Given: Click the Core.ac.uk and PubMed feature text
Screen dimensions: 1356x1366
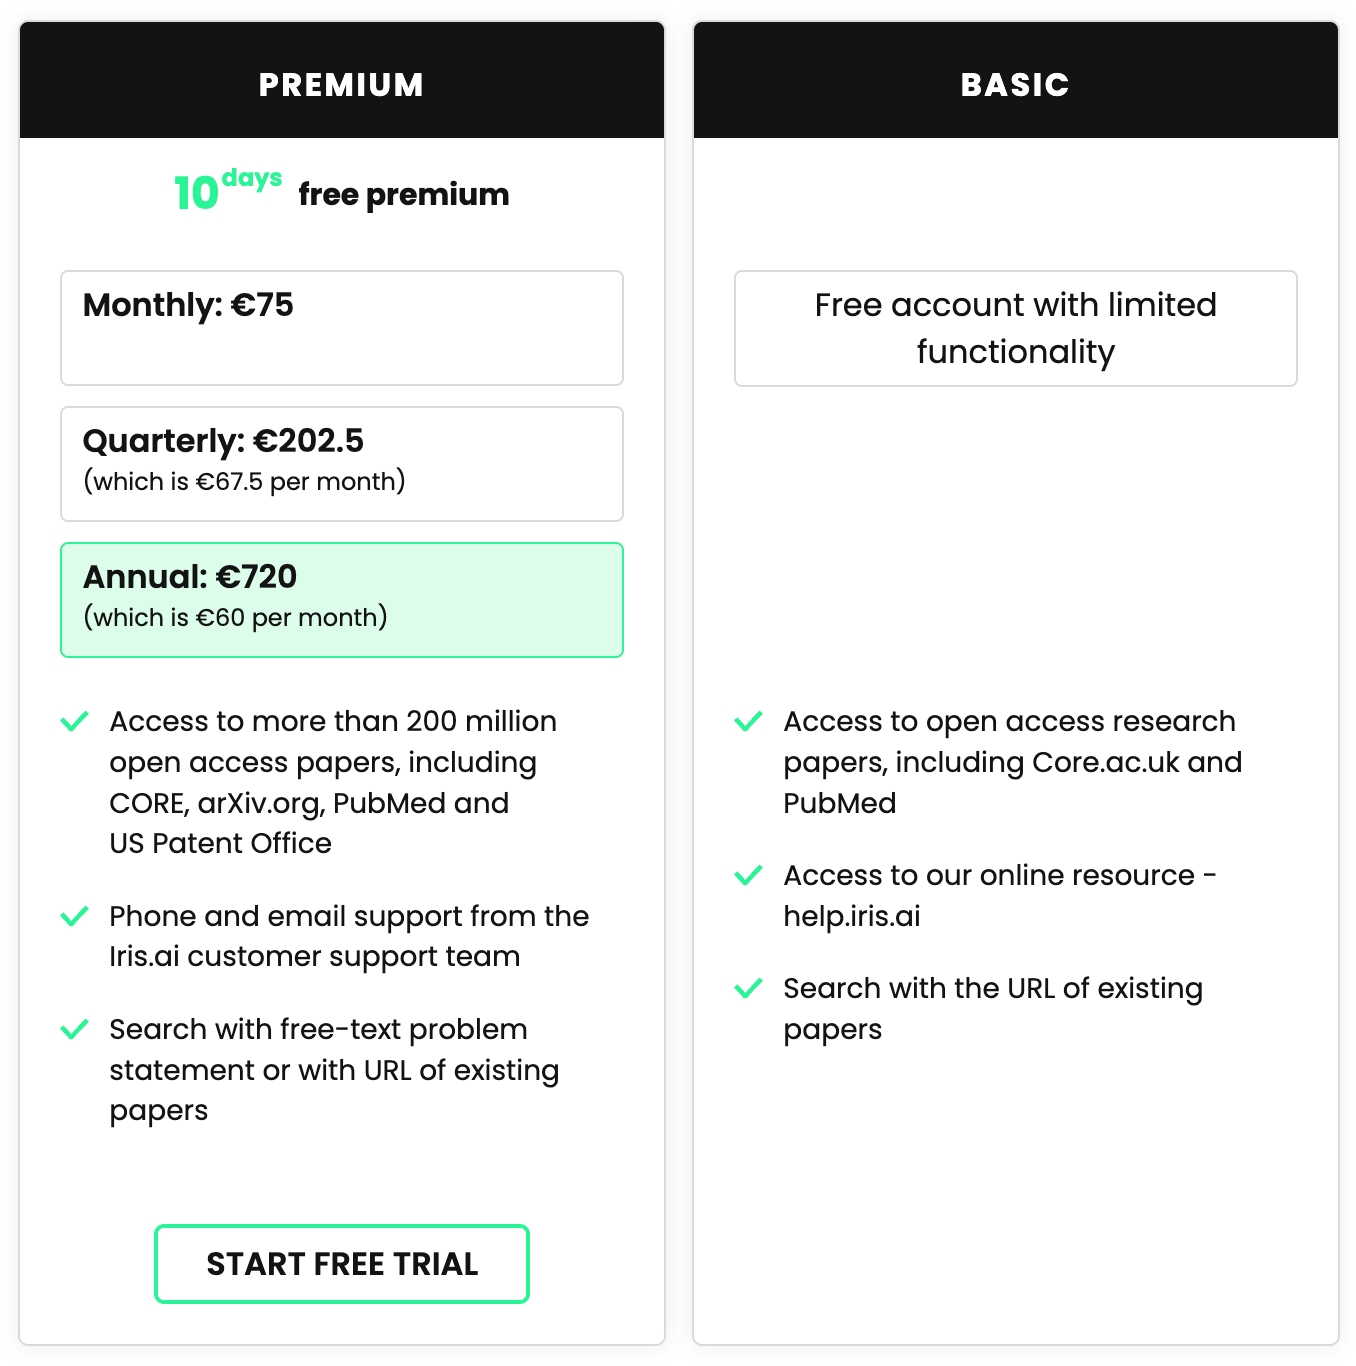Looking at the screenshot, I should (1012, 762).
